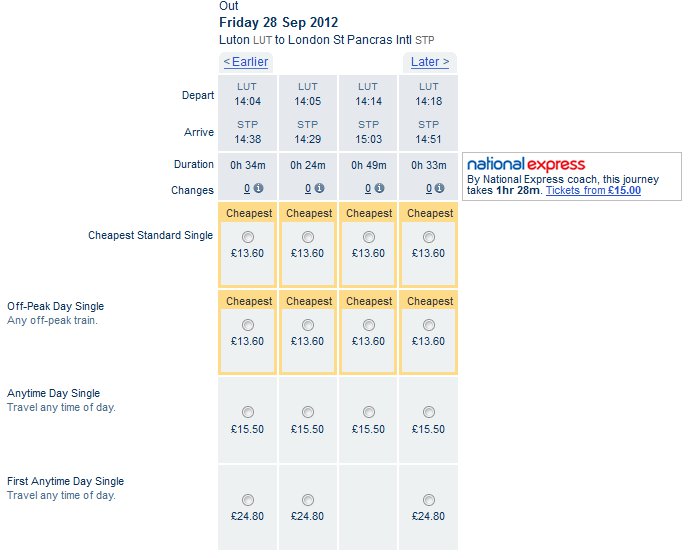Click the 0 changes link for 14:18 train
This screenshot has width=694, height=558.
pyautogui.click(x=428, y=189)
